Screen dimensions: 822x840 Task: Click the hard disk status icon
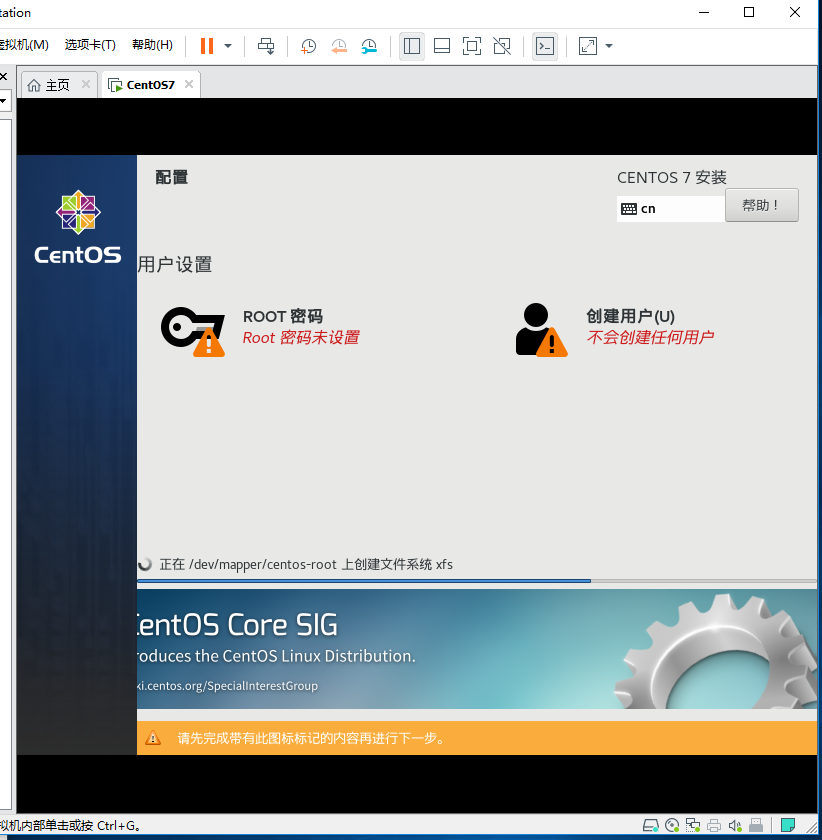coord(651,826)
